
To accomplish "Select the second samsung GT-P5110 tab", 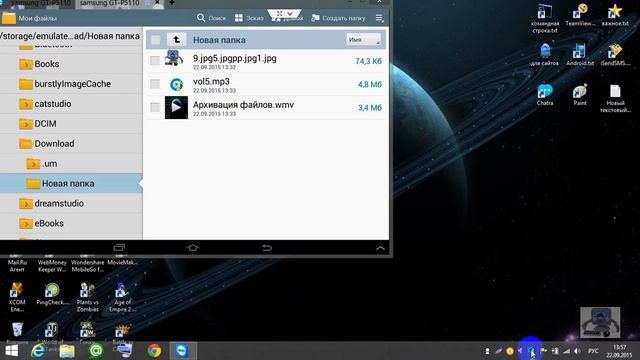I will point(109,3).
